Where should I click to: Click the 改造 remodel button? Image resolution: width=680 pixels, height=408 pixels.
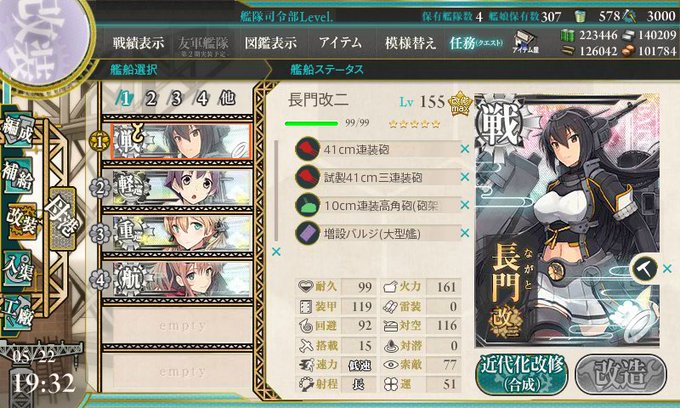(621, 375)
